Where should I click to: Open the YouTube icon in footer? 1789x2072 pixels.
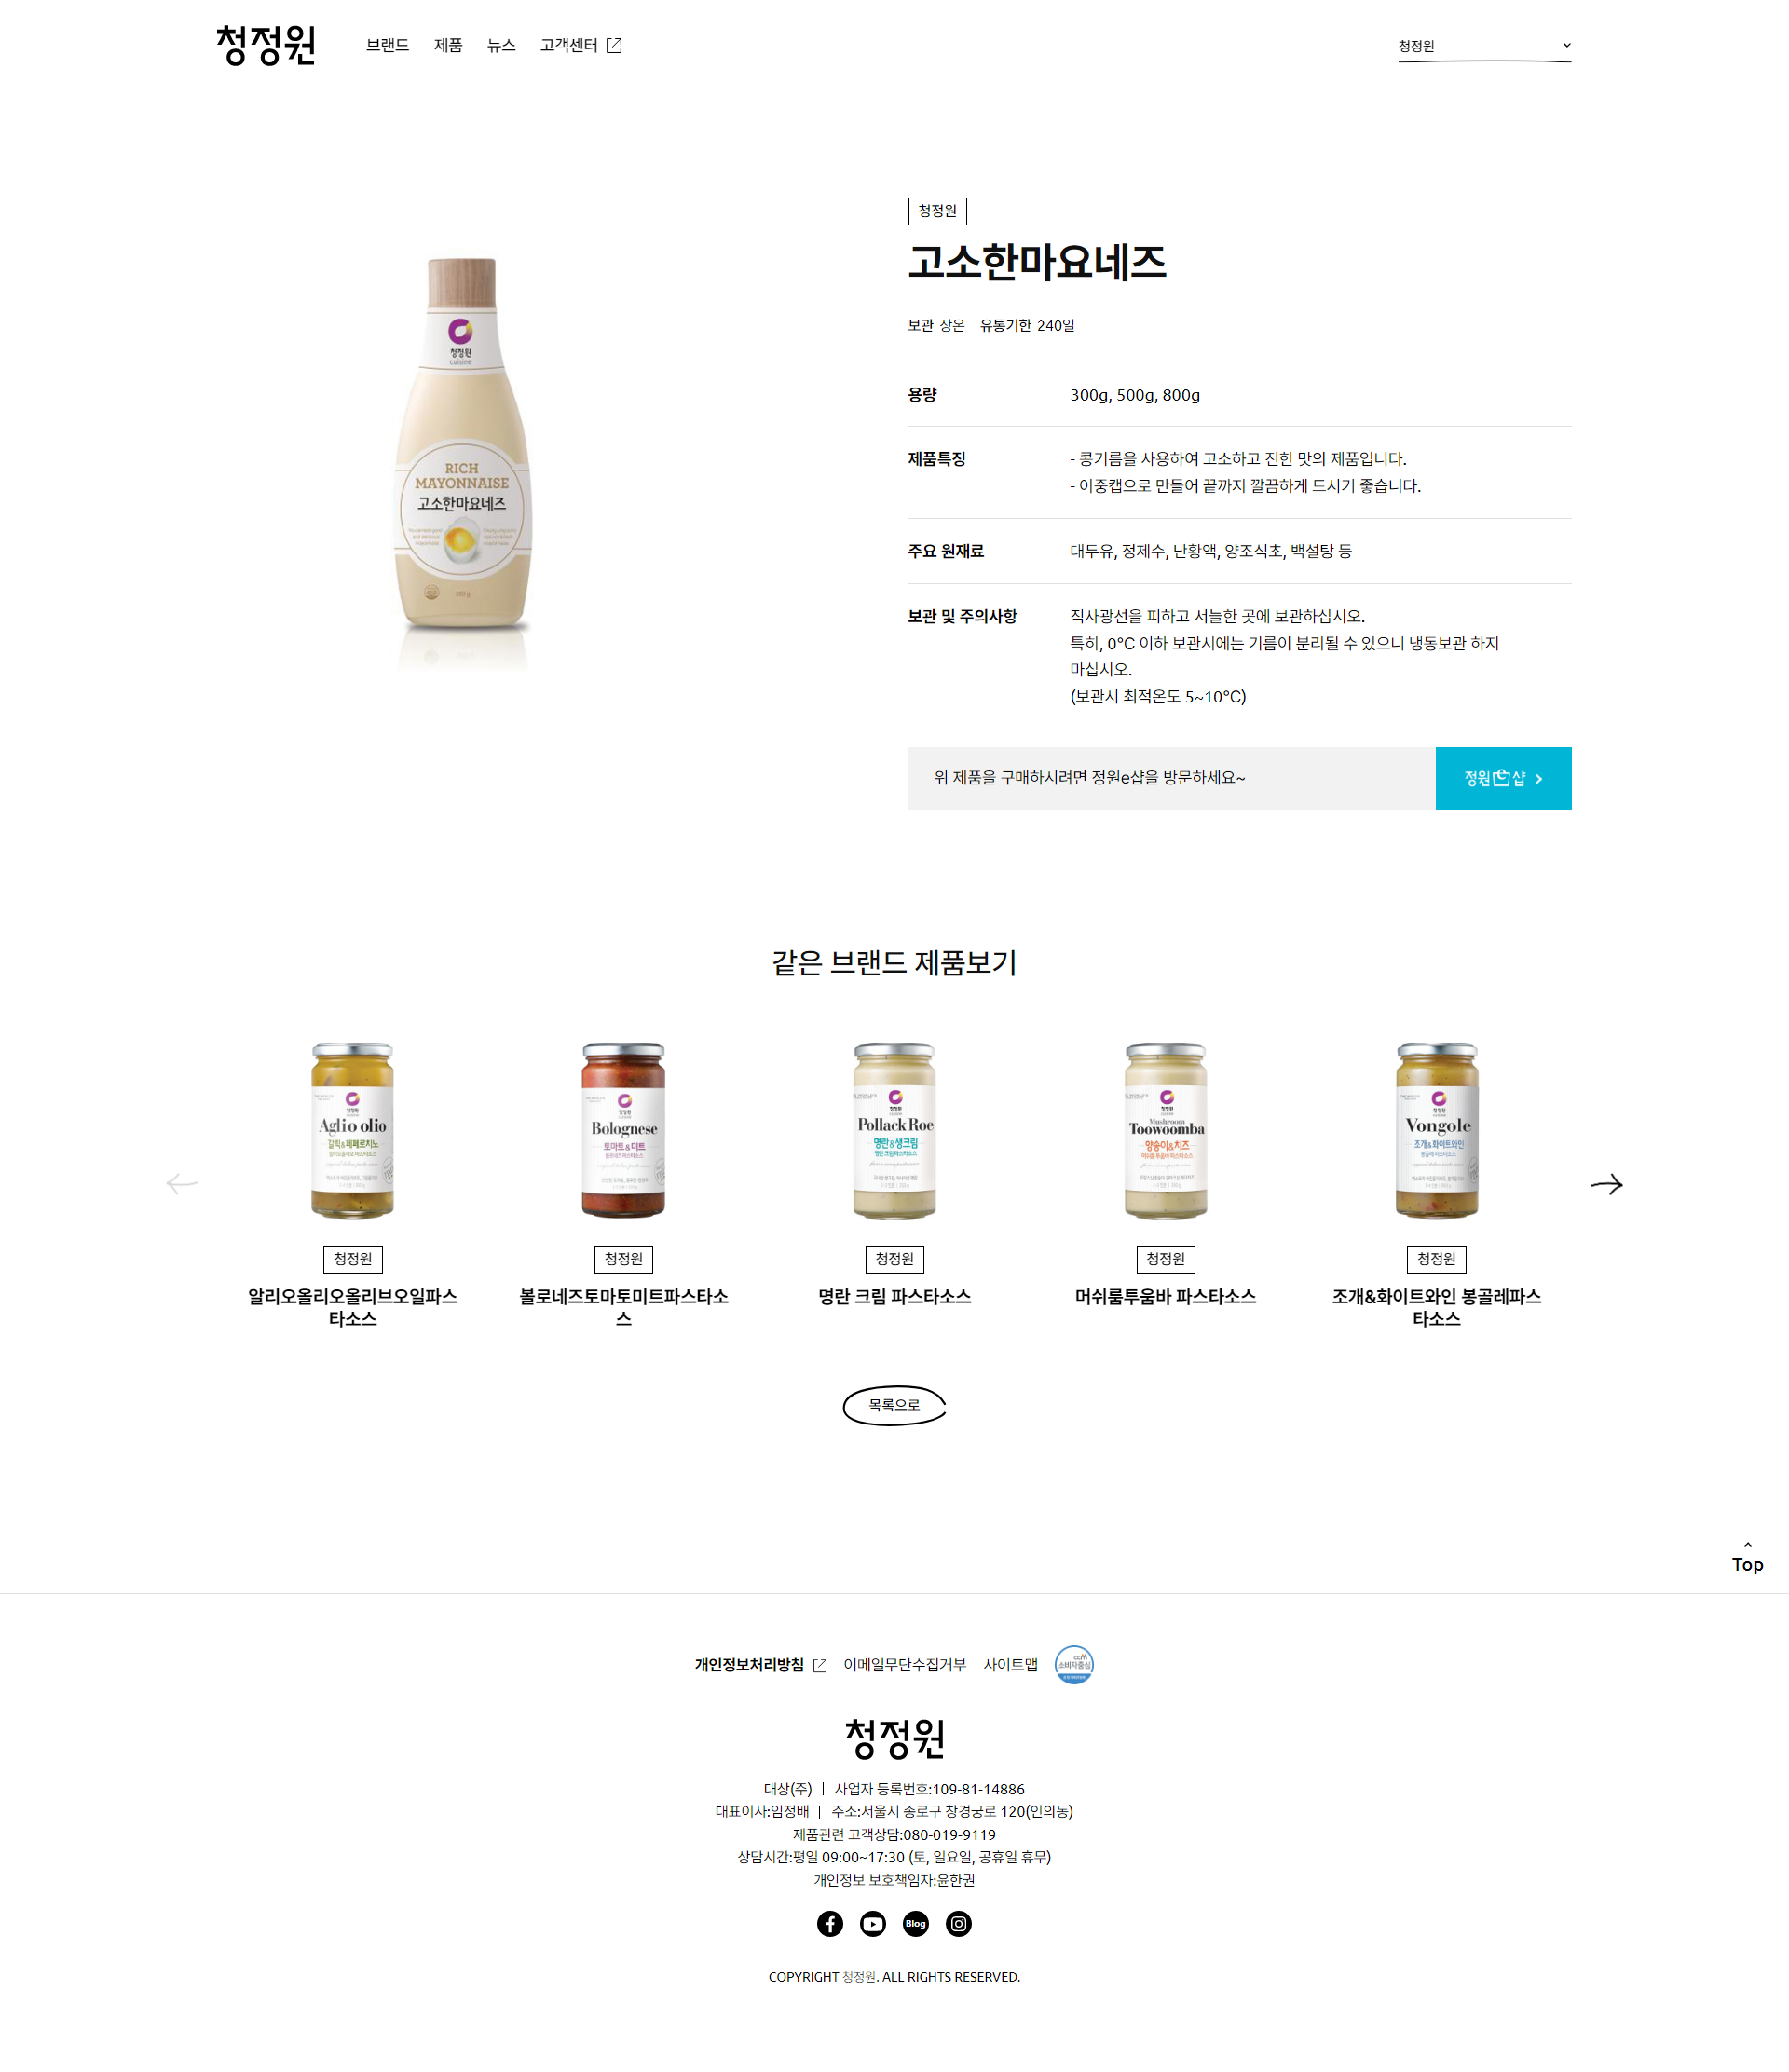coord(872,1924)
